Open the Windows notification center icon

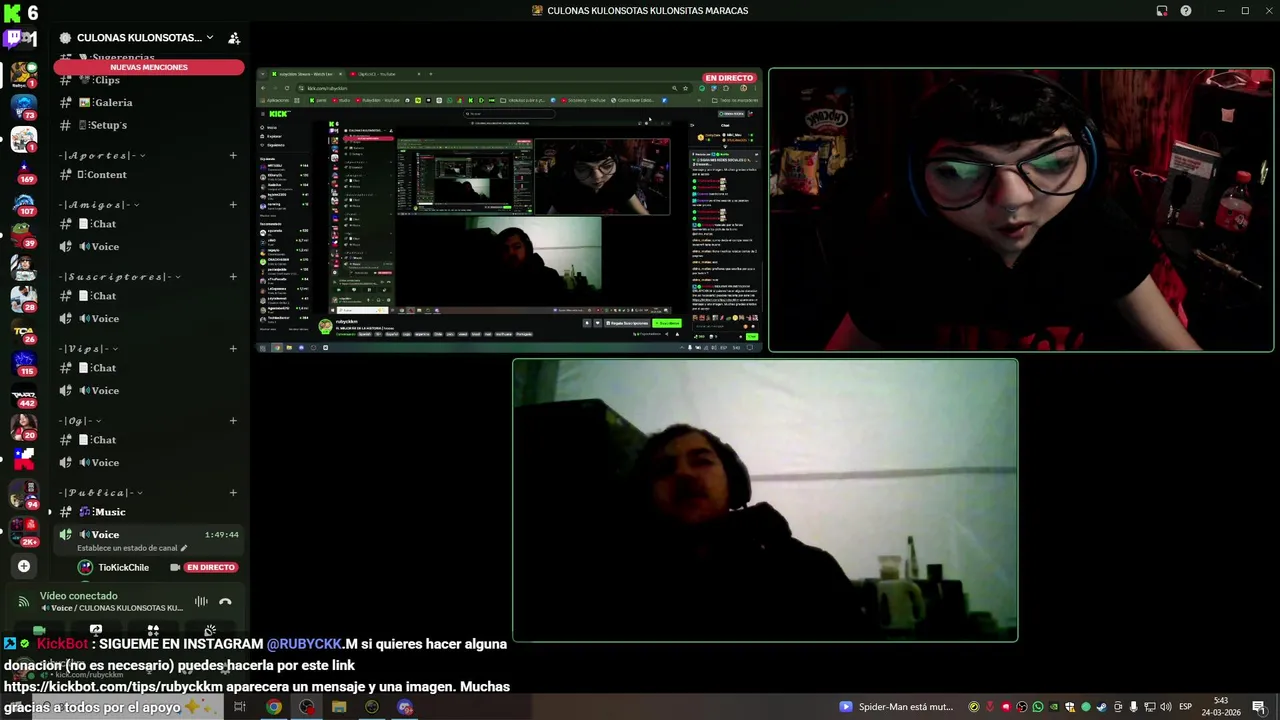[x=1258, y=707]
